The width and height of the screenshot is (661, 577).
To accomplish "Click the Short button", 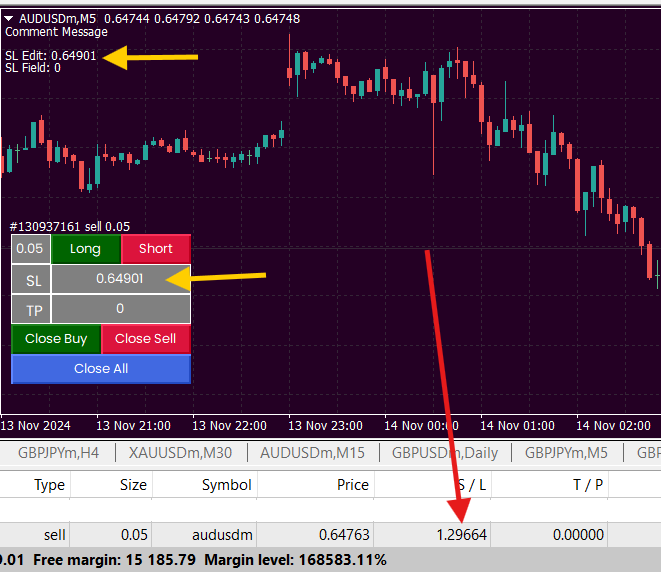I will coord(156,249).
